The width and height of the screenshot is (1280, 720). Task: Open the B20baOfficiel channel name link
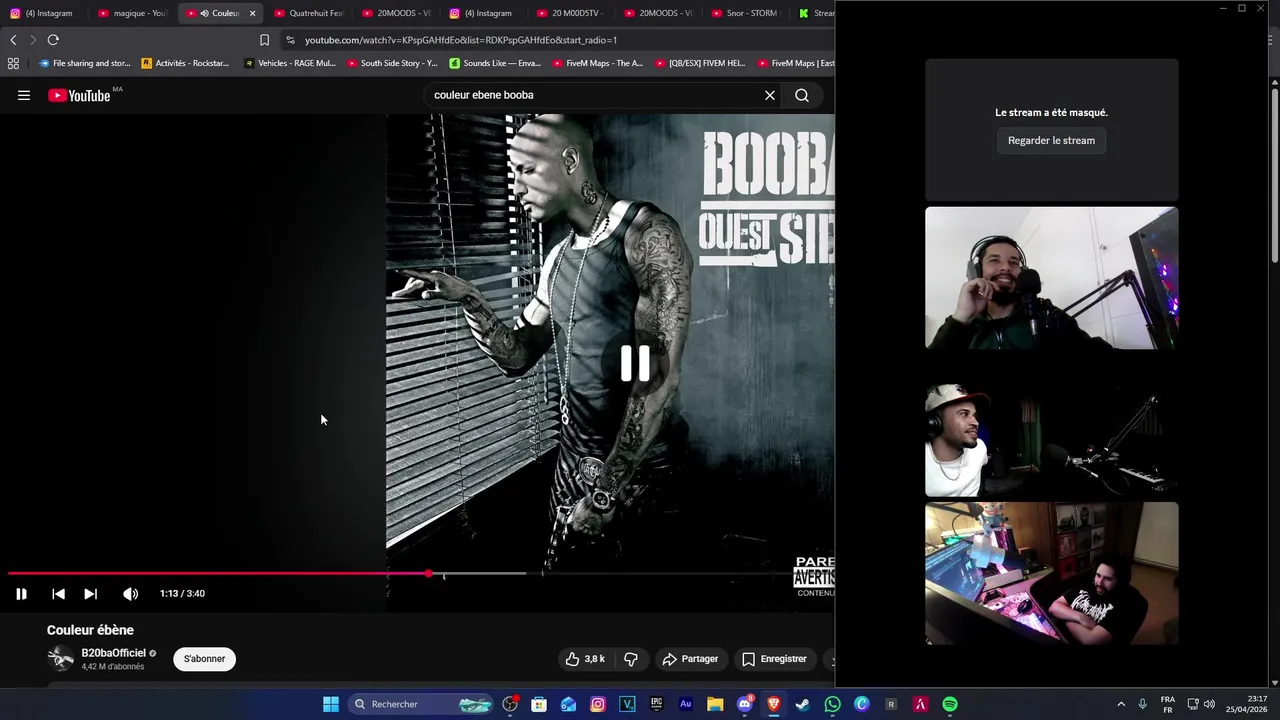[113, 653]
